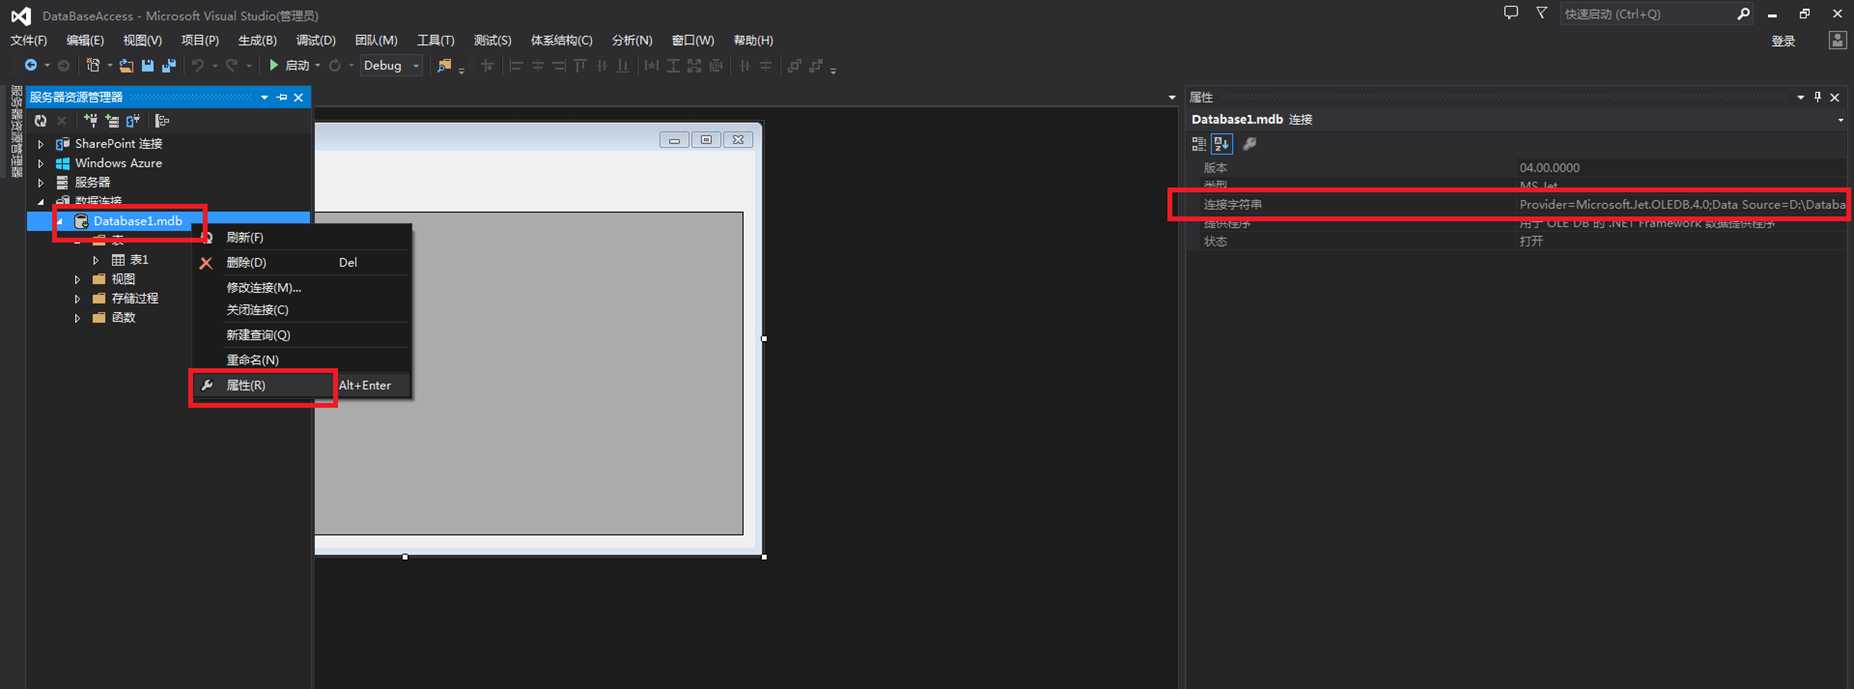
Task: Start debugging with the green 启动 button
Action: click(x=289, y=66)
